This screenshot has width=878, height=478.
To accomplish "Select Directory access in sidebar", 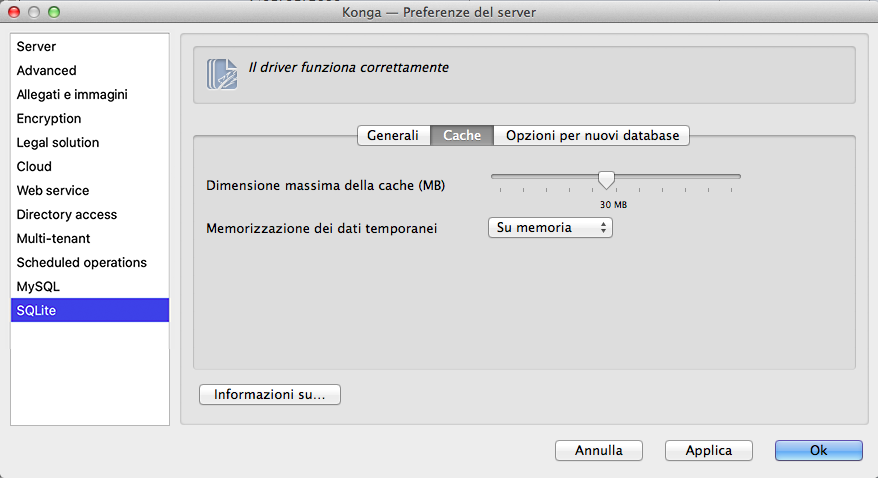I will click(x=67, y=215).
